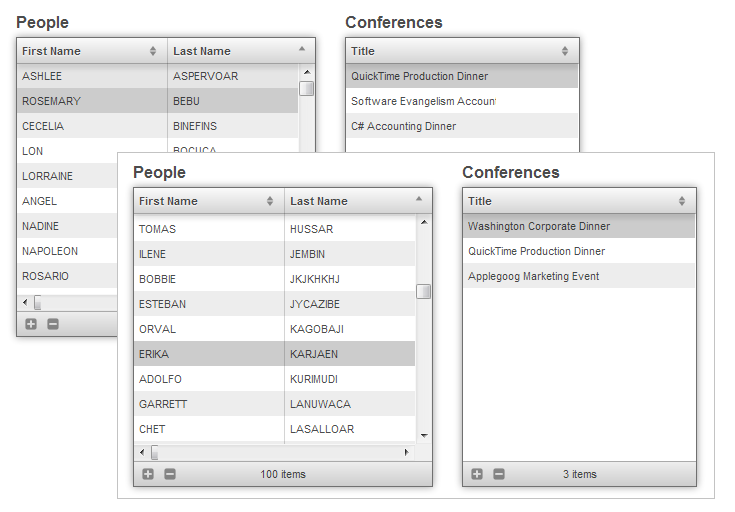Click down arrow of front People vertical scrollbar
The height and width of the screenshot is (512, 735).
click(x=424, y=435)
